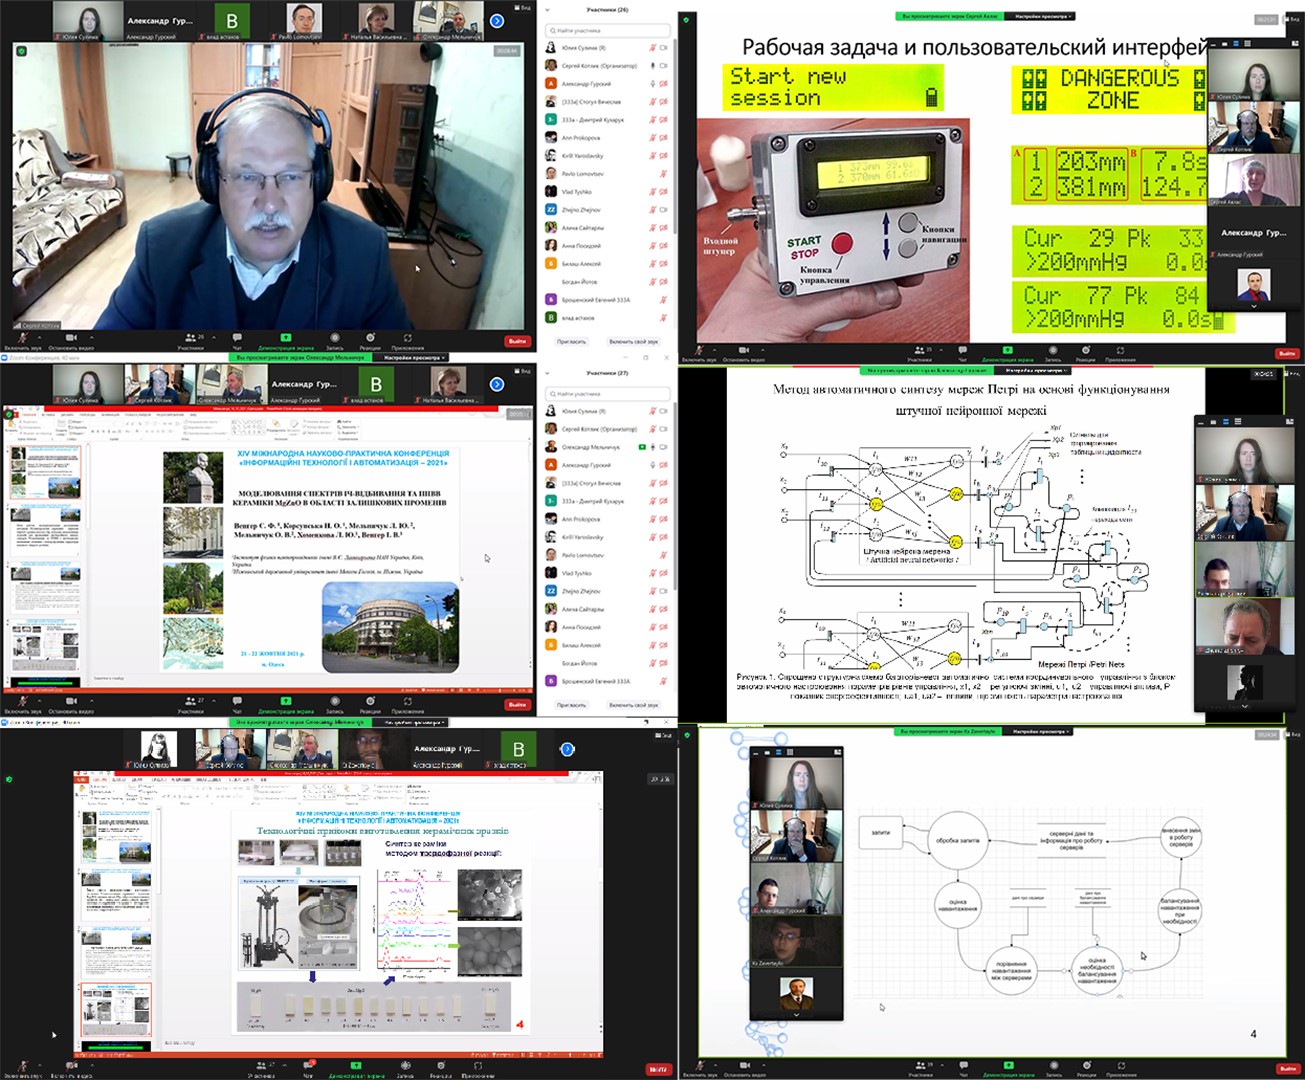Click blue next arrow in conference title slide window
The height and width of the screenshot is (1080, 1305).
[497, 384]
